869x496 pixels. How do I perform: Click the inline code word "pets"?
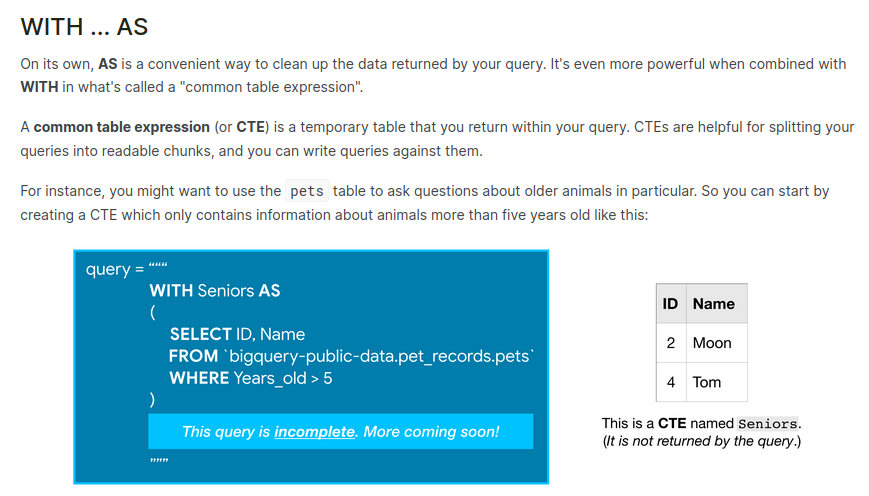(x=307, y=191)
